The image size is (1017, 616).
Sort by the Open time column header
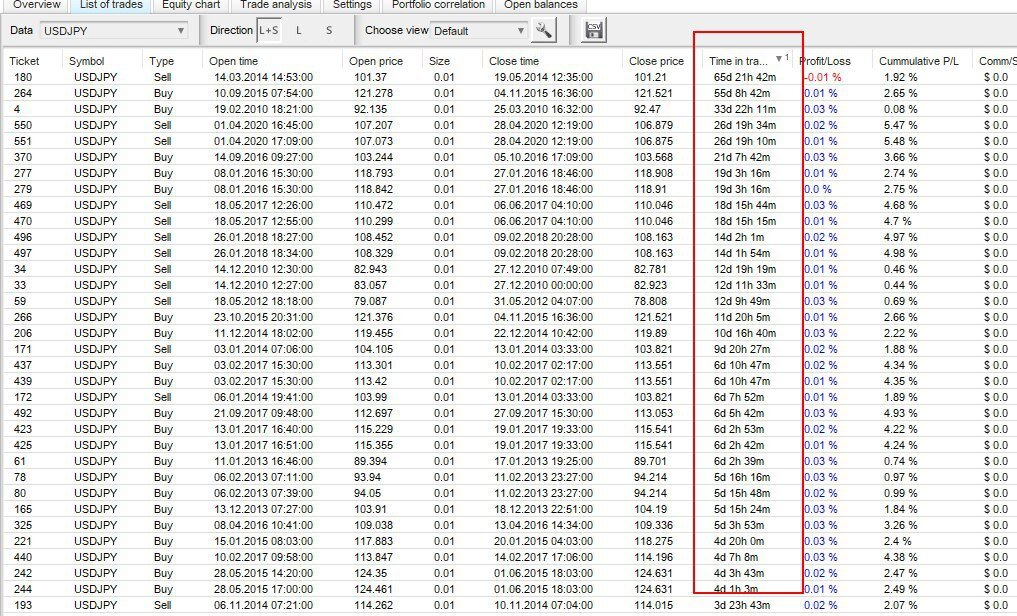pos(233,61)
